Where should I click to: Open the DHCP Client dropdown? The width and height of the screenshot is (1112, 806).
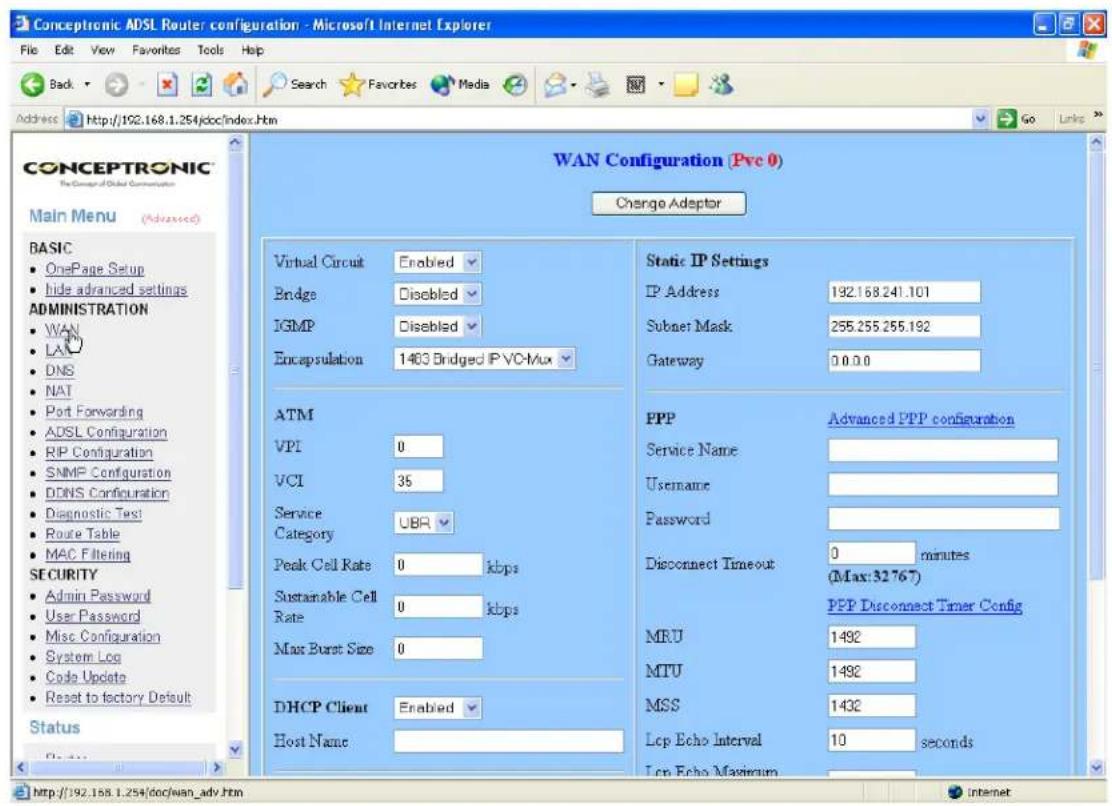(438, 707)
